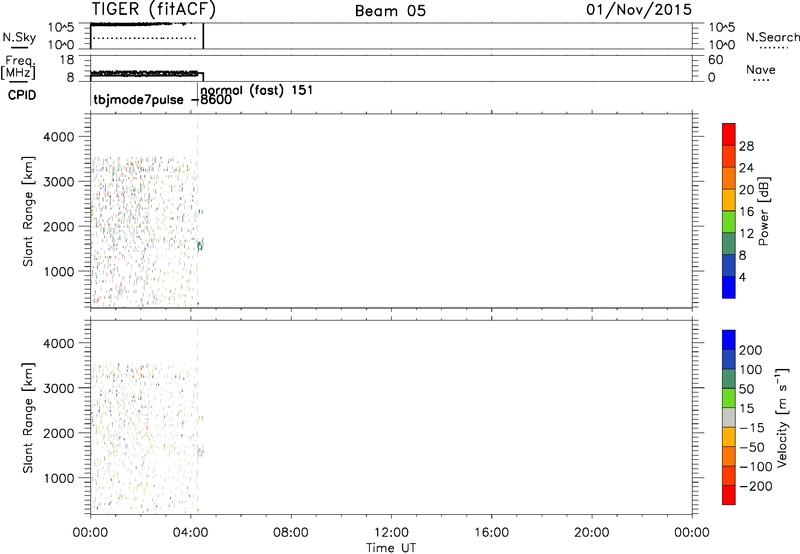Click the '20:00' time axis label

click(592, 533)
